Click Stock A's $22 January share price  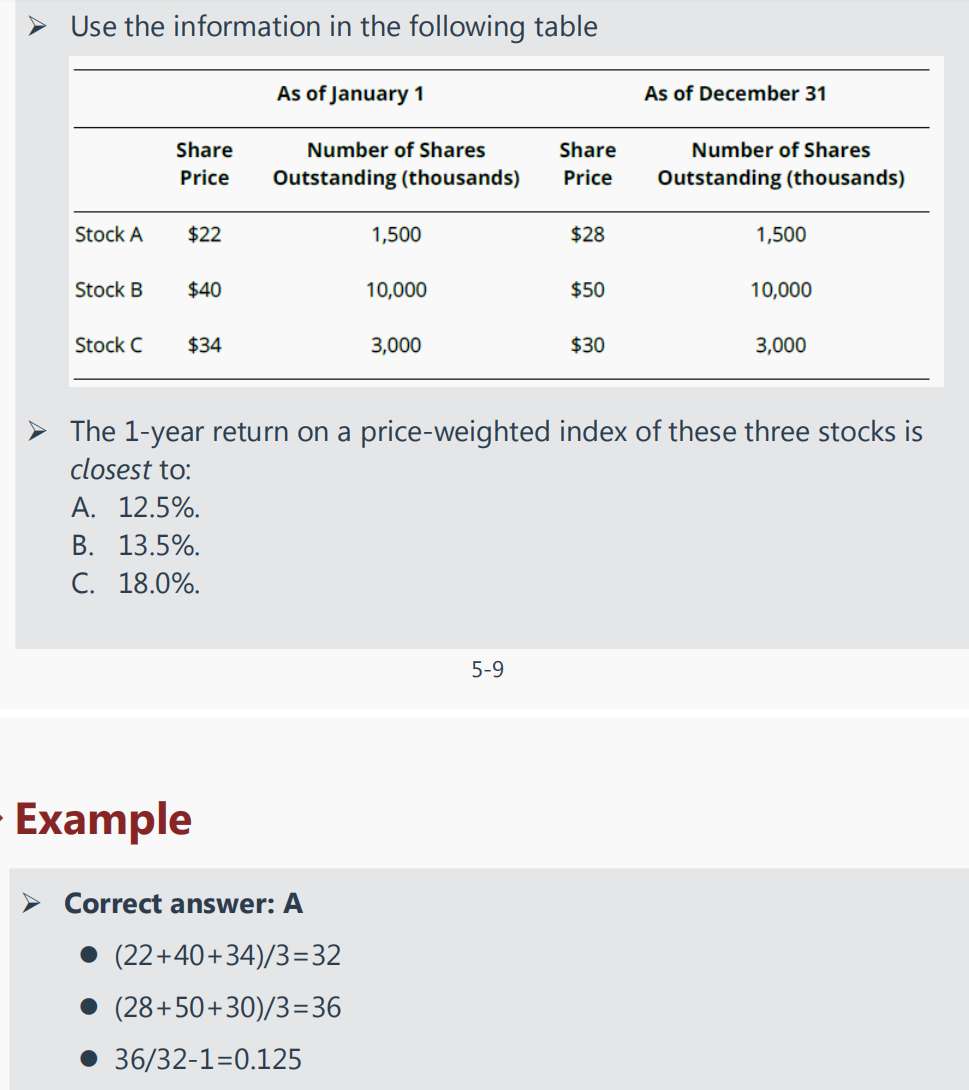coord(205,235)
